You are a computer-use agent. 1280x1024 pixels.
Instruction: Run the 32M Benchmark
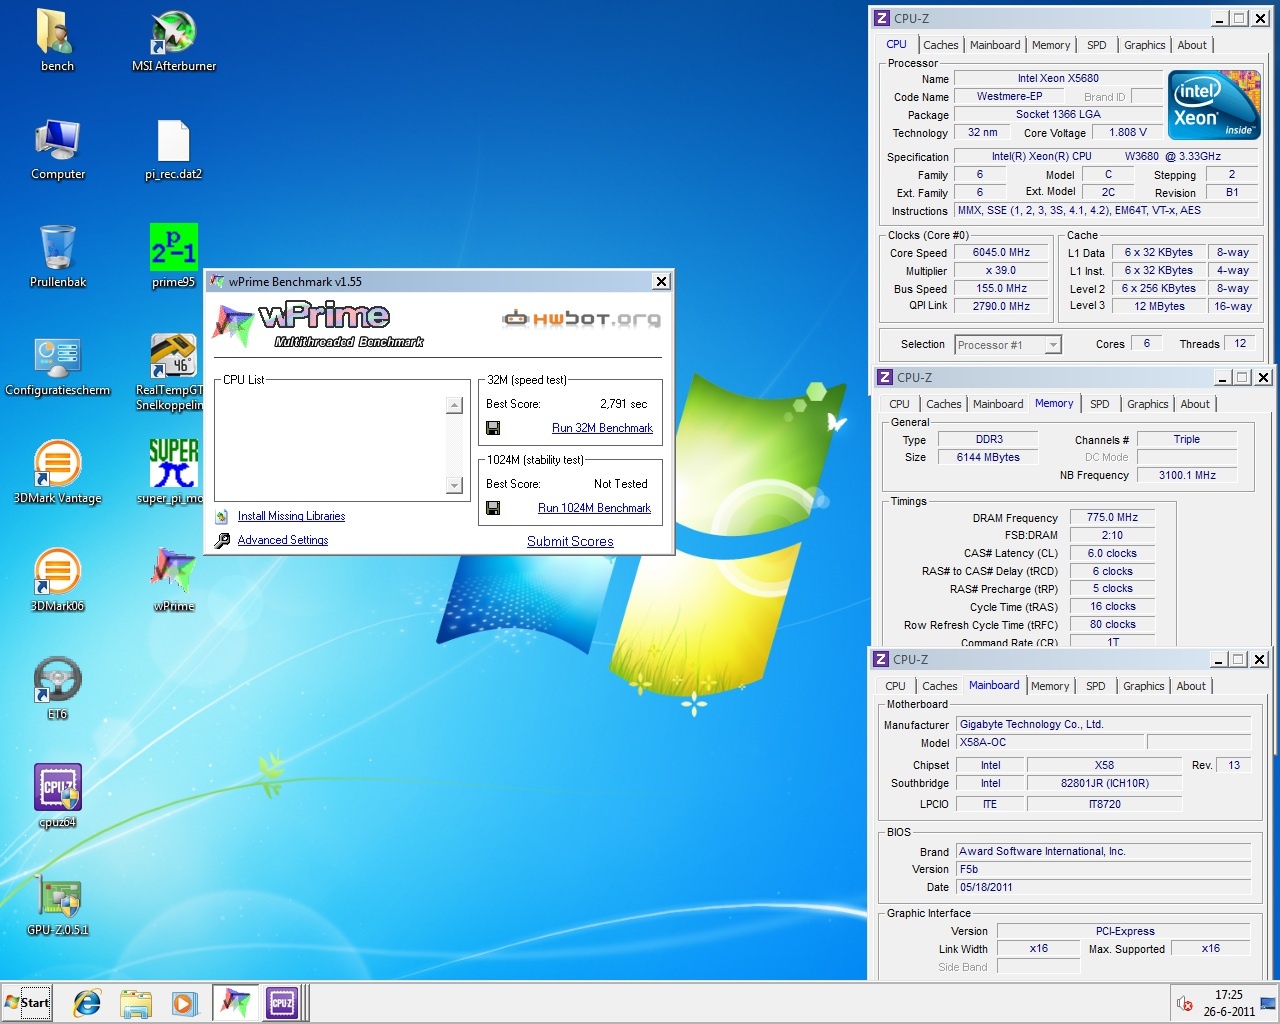tap(602, 428)
